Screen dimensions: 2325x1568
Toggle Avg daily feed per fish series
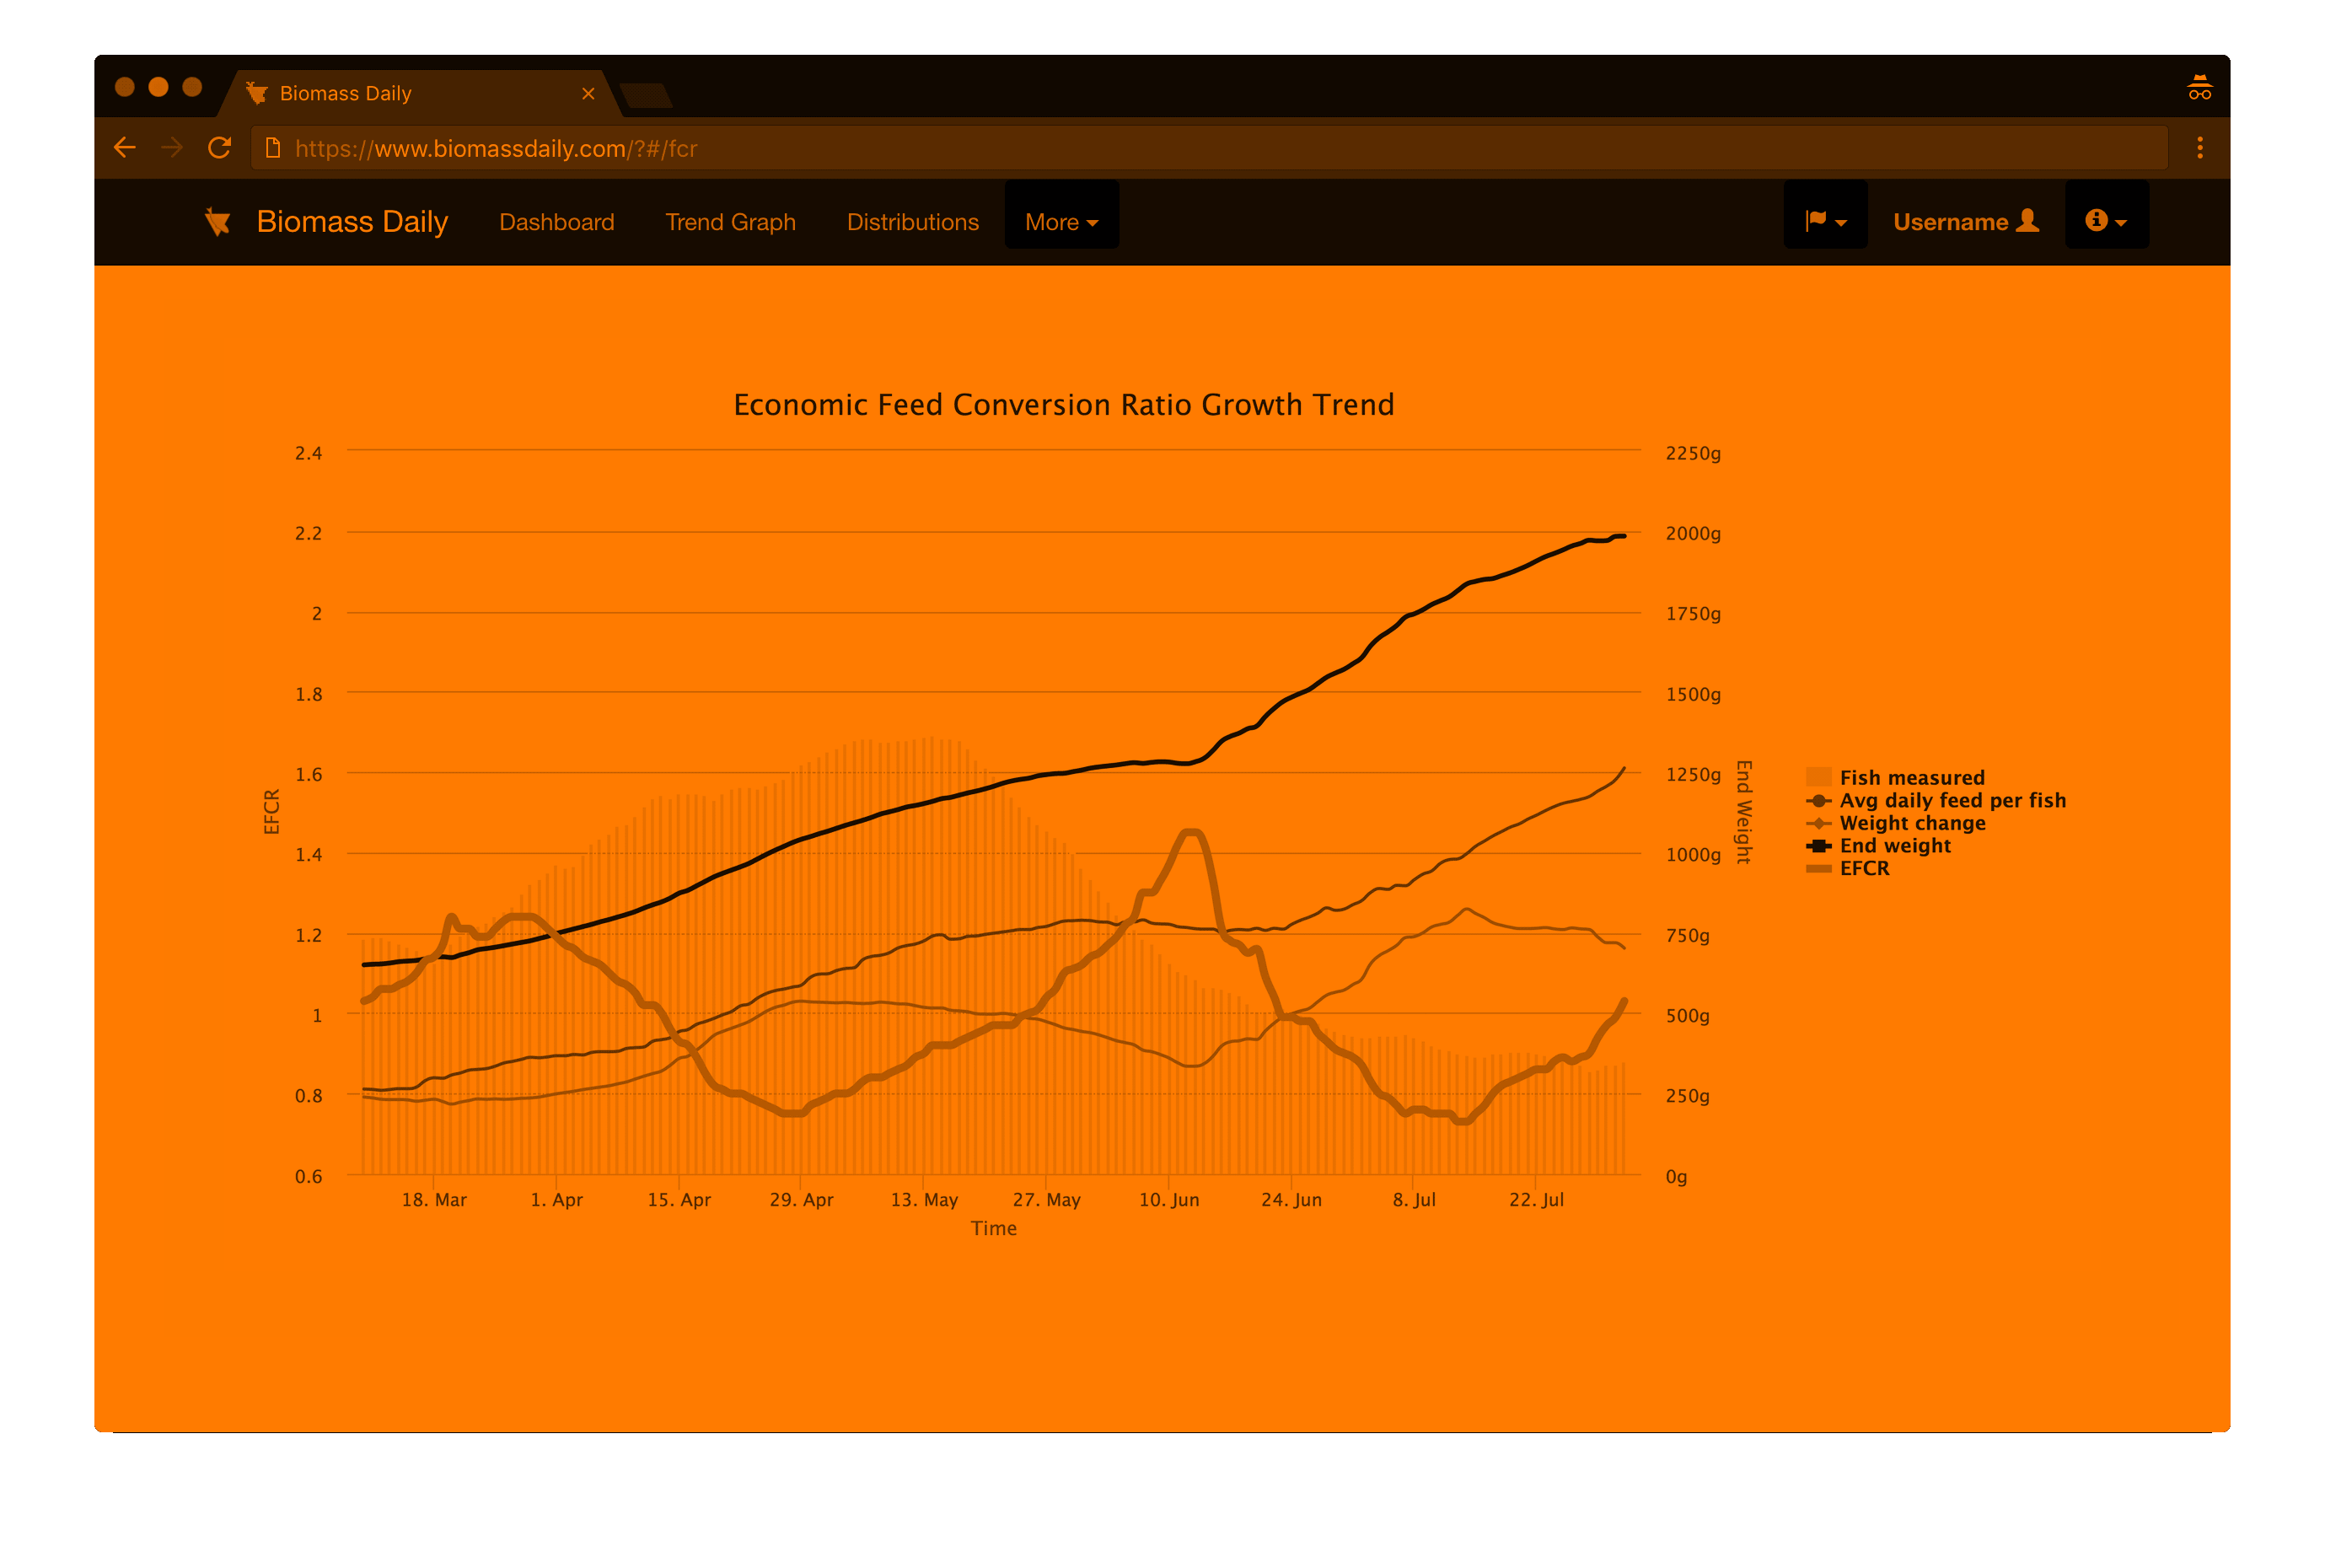tap(1935, 800)
